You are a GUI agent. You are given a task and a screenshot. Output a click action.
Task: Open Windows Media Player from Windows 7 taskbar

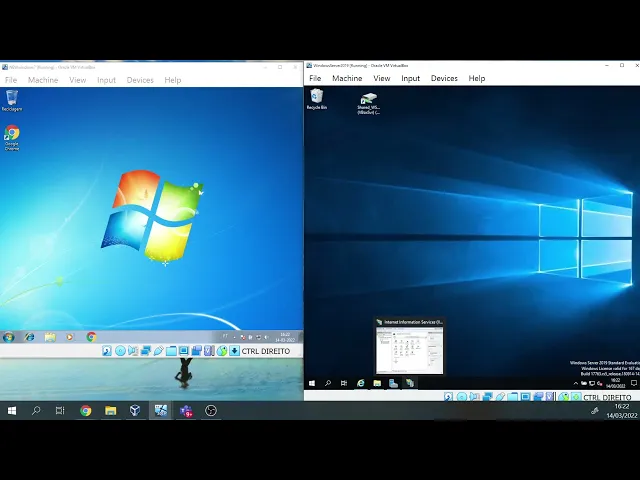pyautogui.click(x=70, y=337)
